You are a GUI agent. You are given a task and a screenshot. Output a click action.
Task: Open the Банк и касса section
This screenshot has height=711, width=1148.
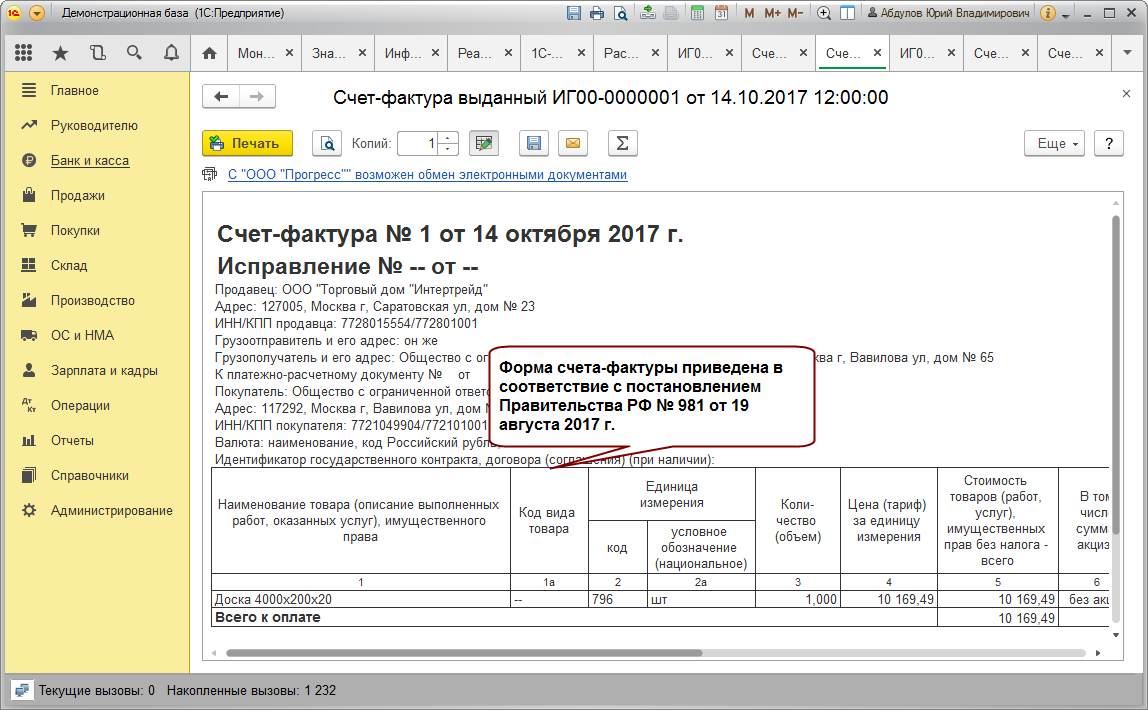click(90, 160)
